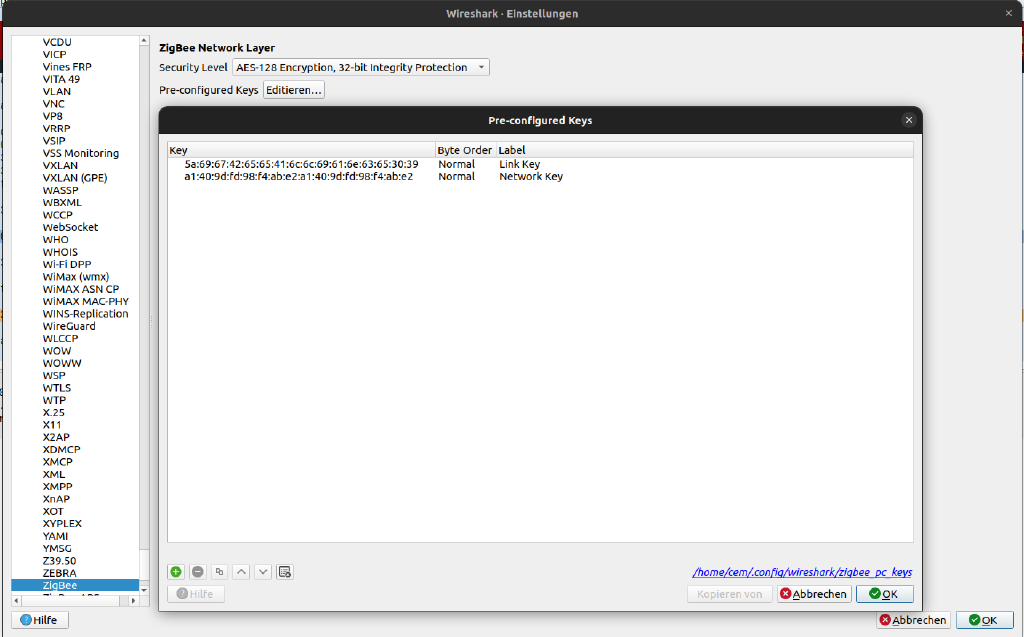Choose WebSocket from the protocol list
Image resolution: width=1024 pixels, height=637 pixels.
pyautogui.click(x=70, y=227)
